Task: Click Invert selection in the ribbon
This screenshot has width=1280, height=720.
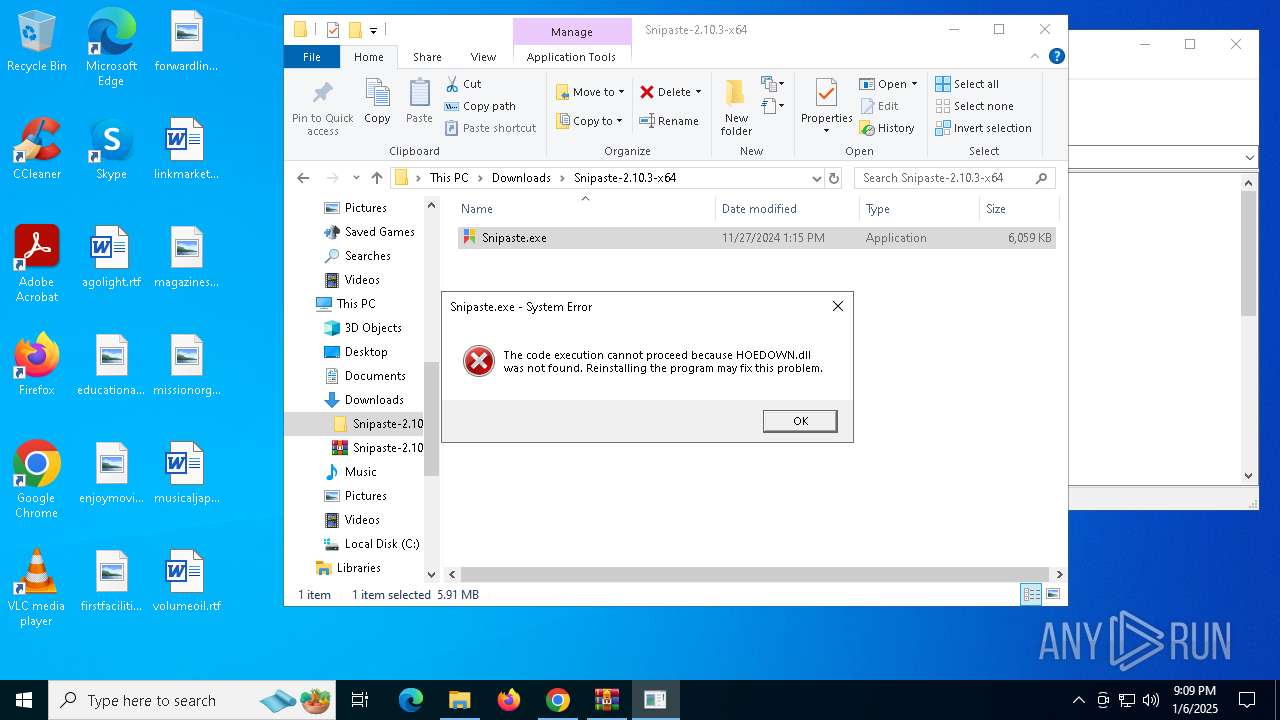Action: click(x=983, y=128)
